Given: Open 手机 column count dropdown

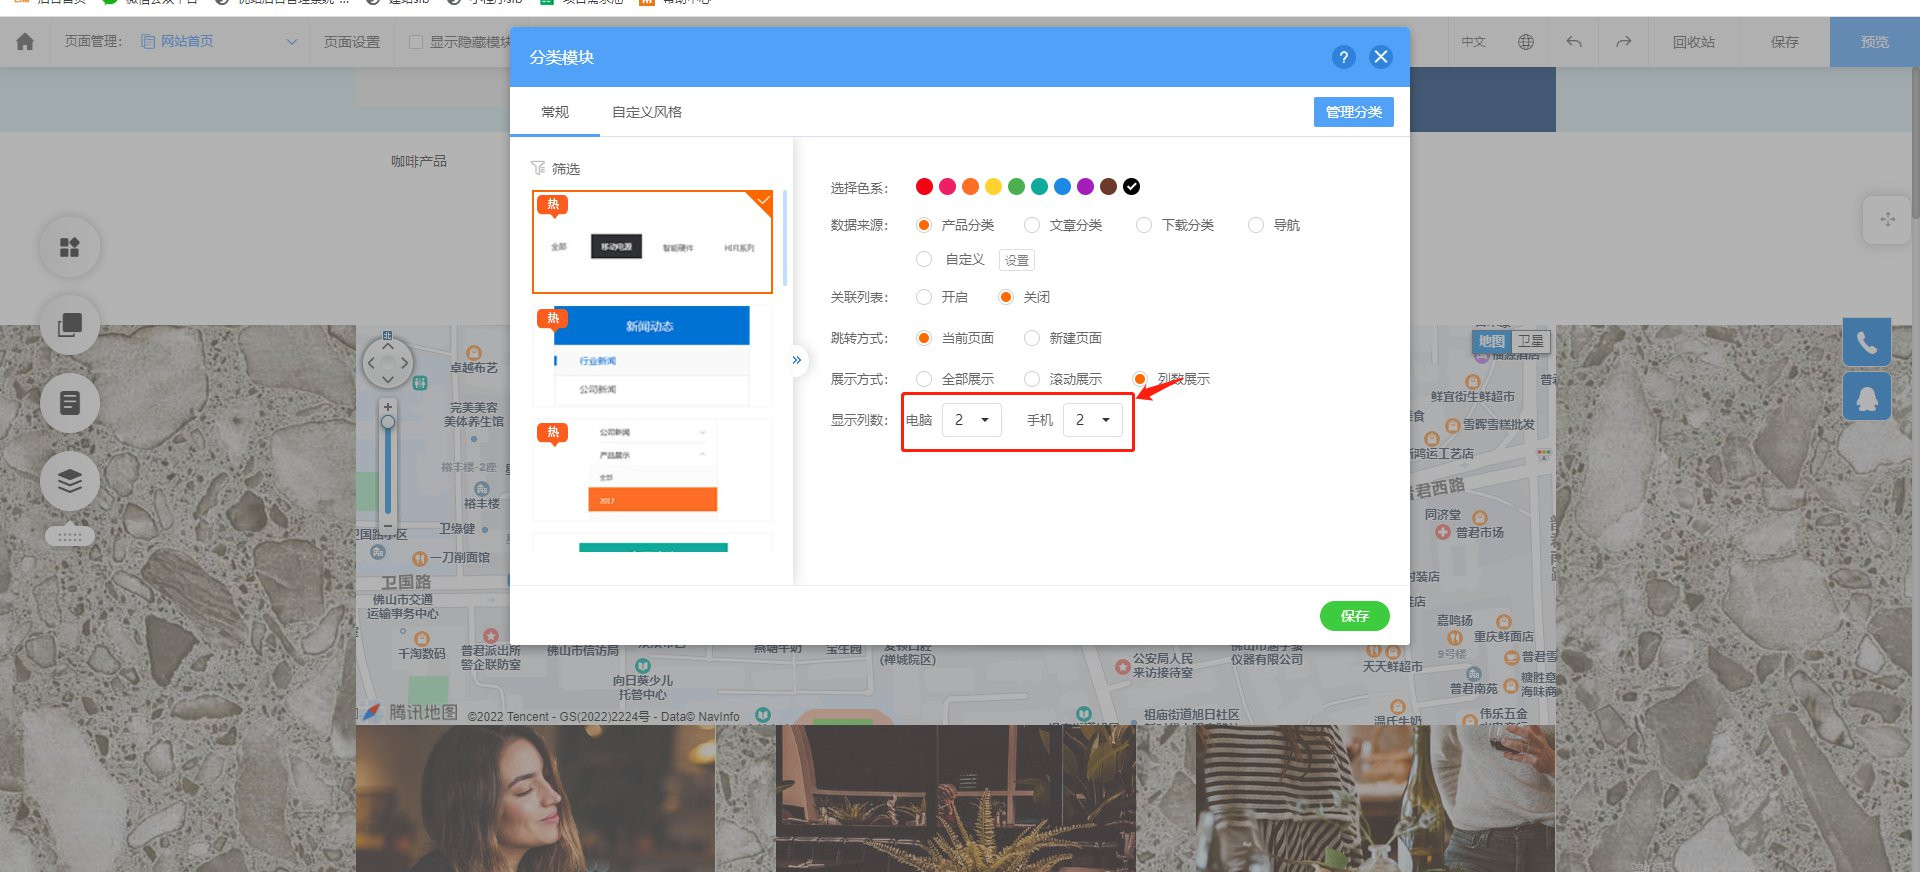Looking at the screenshot, I should 1093,420.
